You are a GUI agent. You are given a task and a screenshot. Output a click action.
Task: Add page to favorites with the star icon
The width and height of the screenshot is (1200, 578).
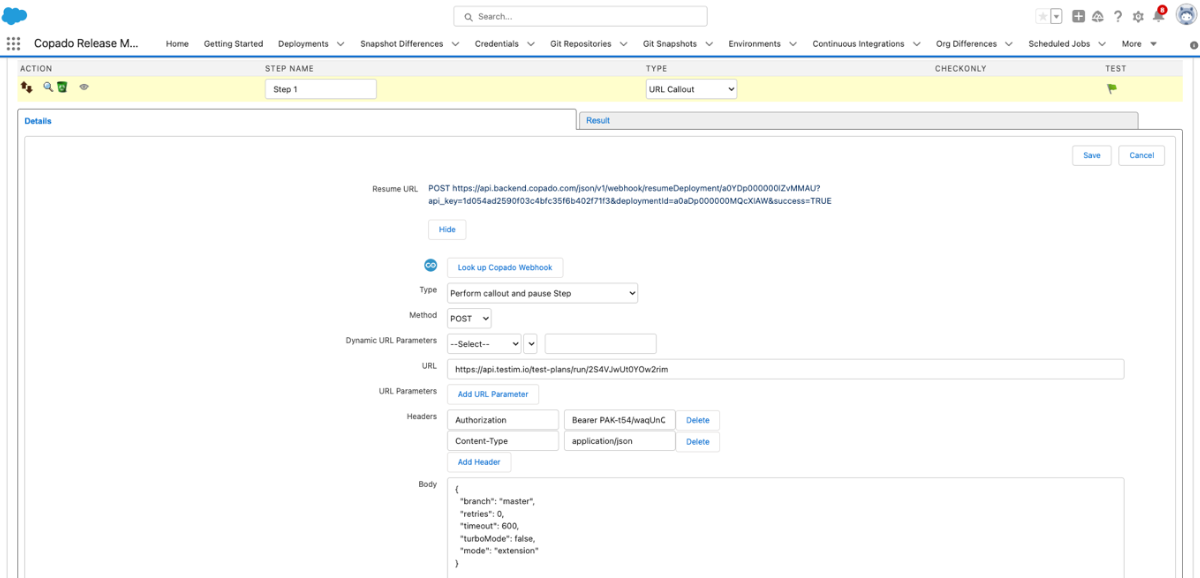[x=1043, y=16]
